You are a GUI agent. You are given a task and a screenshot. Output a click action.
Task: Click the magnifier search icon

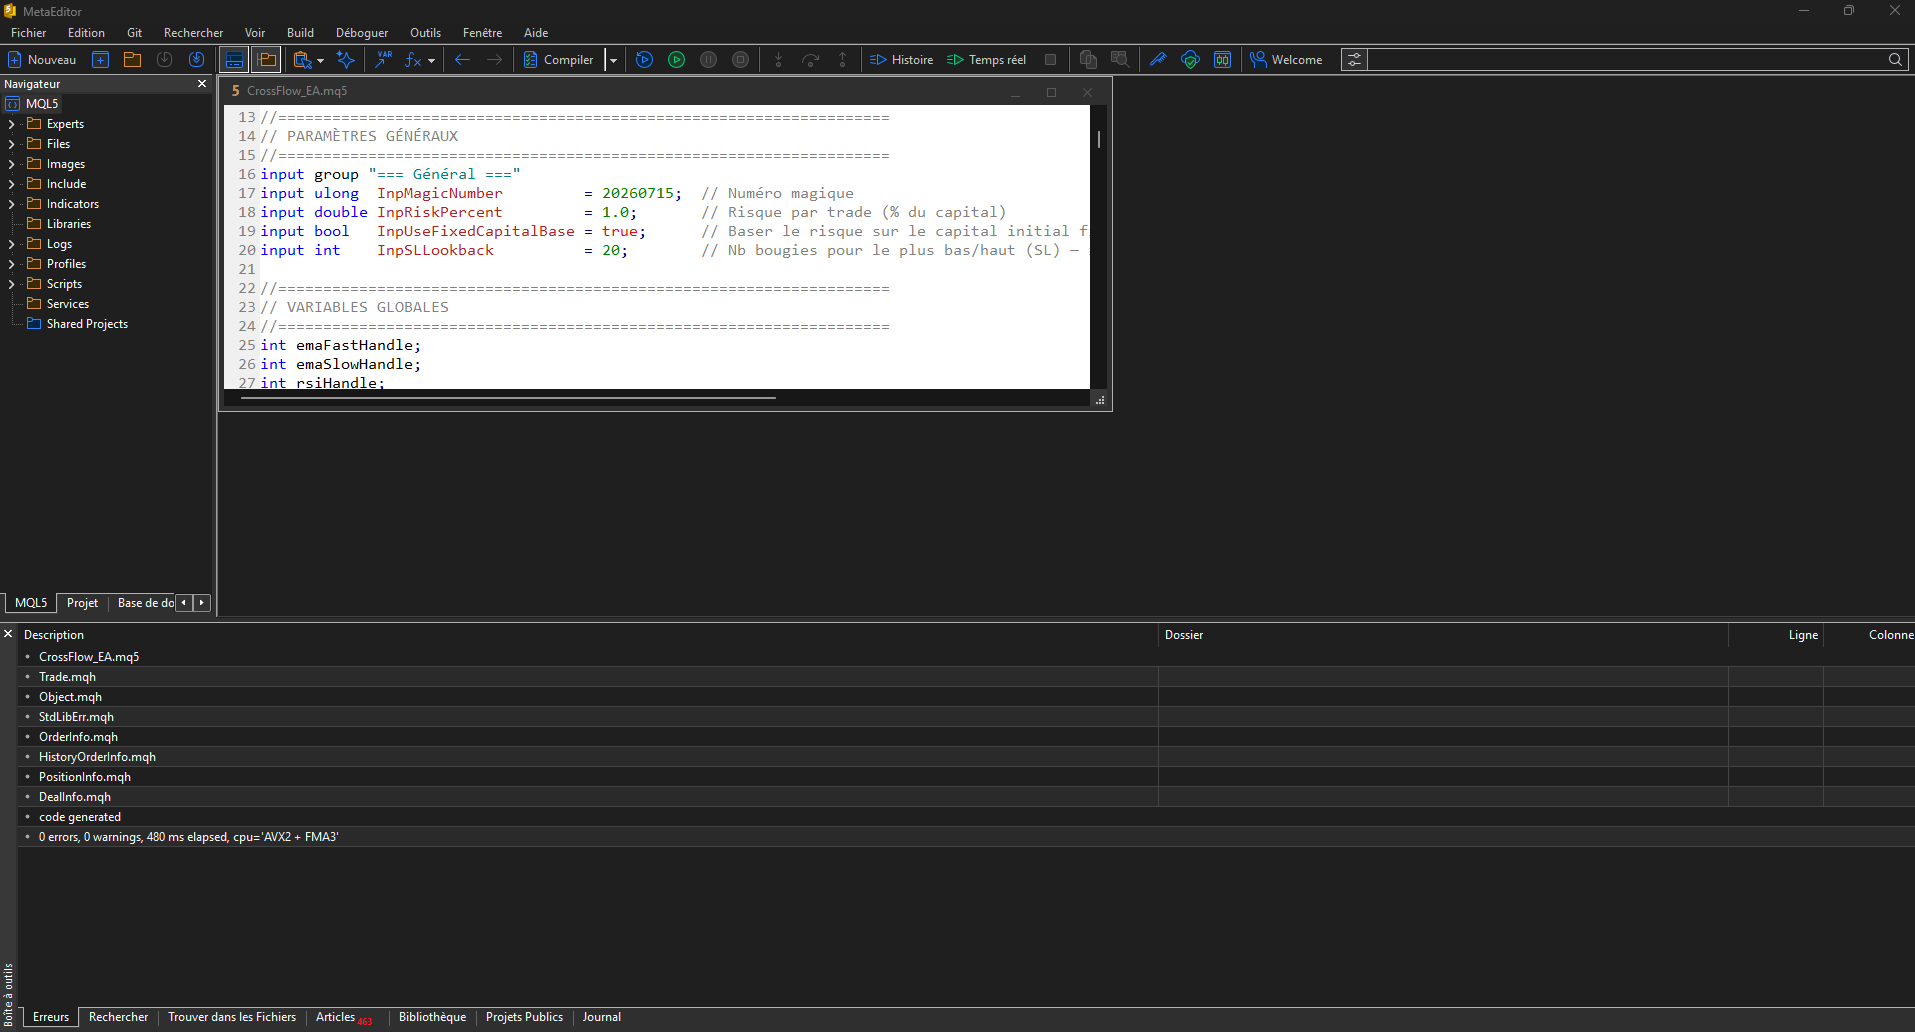pyautogui.click(x=1895, y=60)
